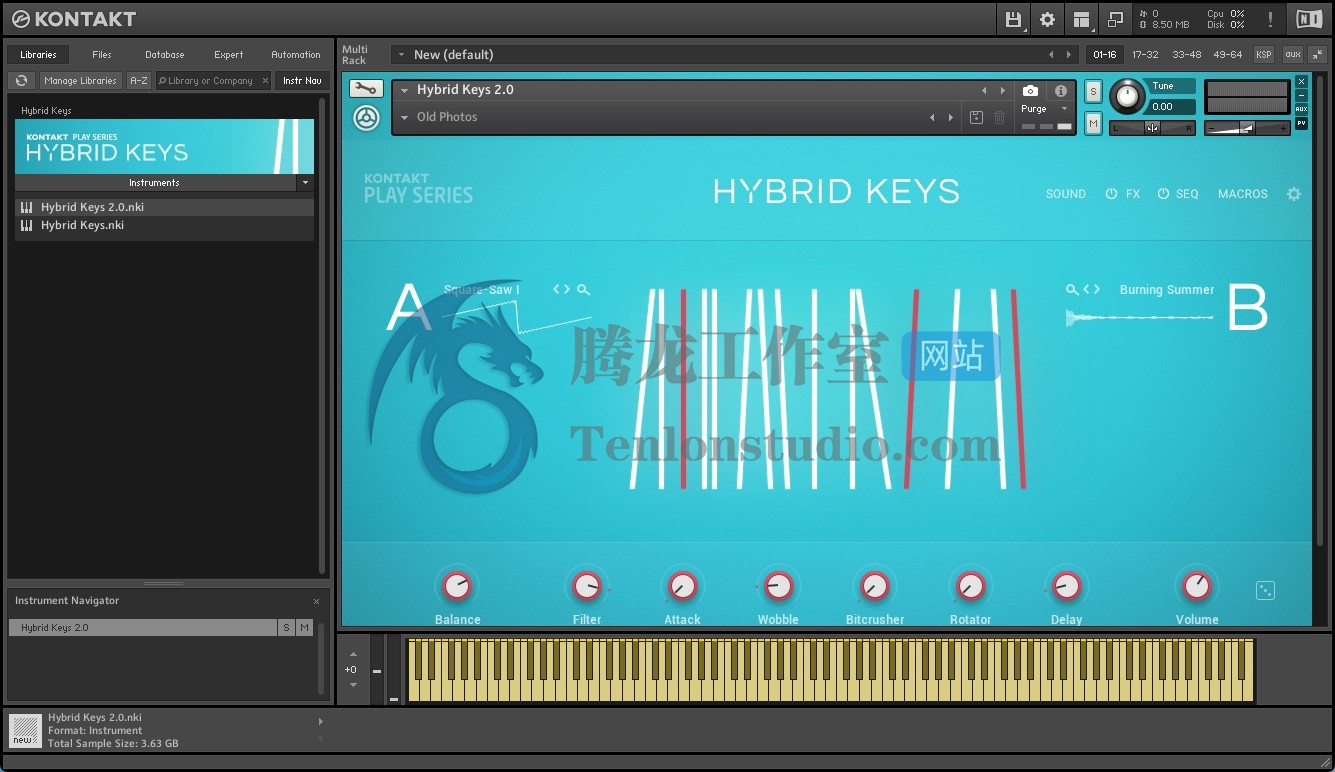Open the snapshot camera view icon
The image size is (1335, 772).
[1030, 90]
